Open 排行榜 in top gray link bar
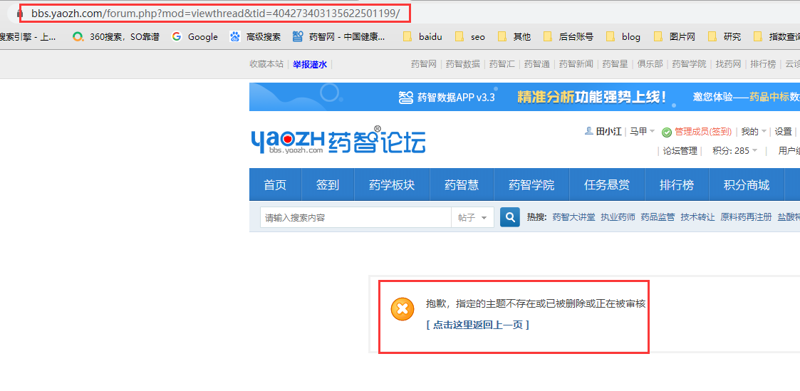Screen dimensions: 800x391 point(763,64)
